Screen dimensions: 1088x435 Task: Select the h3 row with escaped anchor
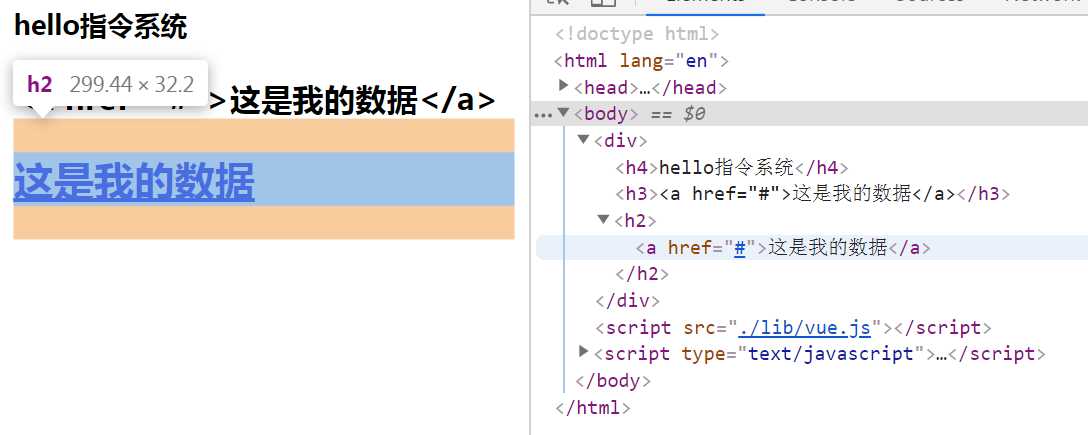(x=813, y=194)
